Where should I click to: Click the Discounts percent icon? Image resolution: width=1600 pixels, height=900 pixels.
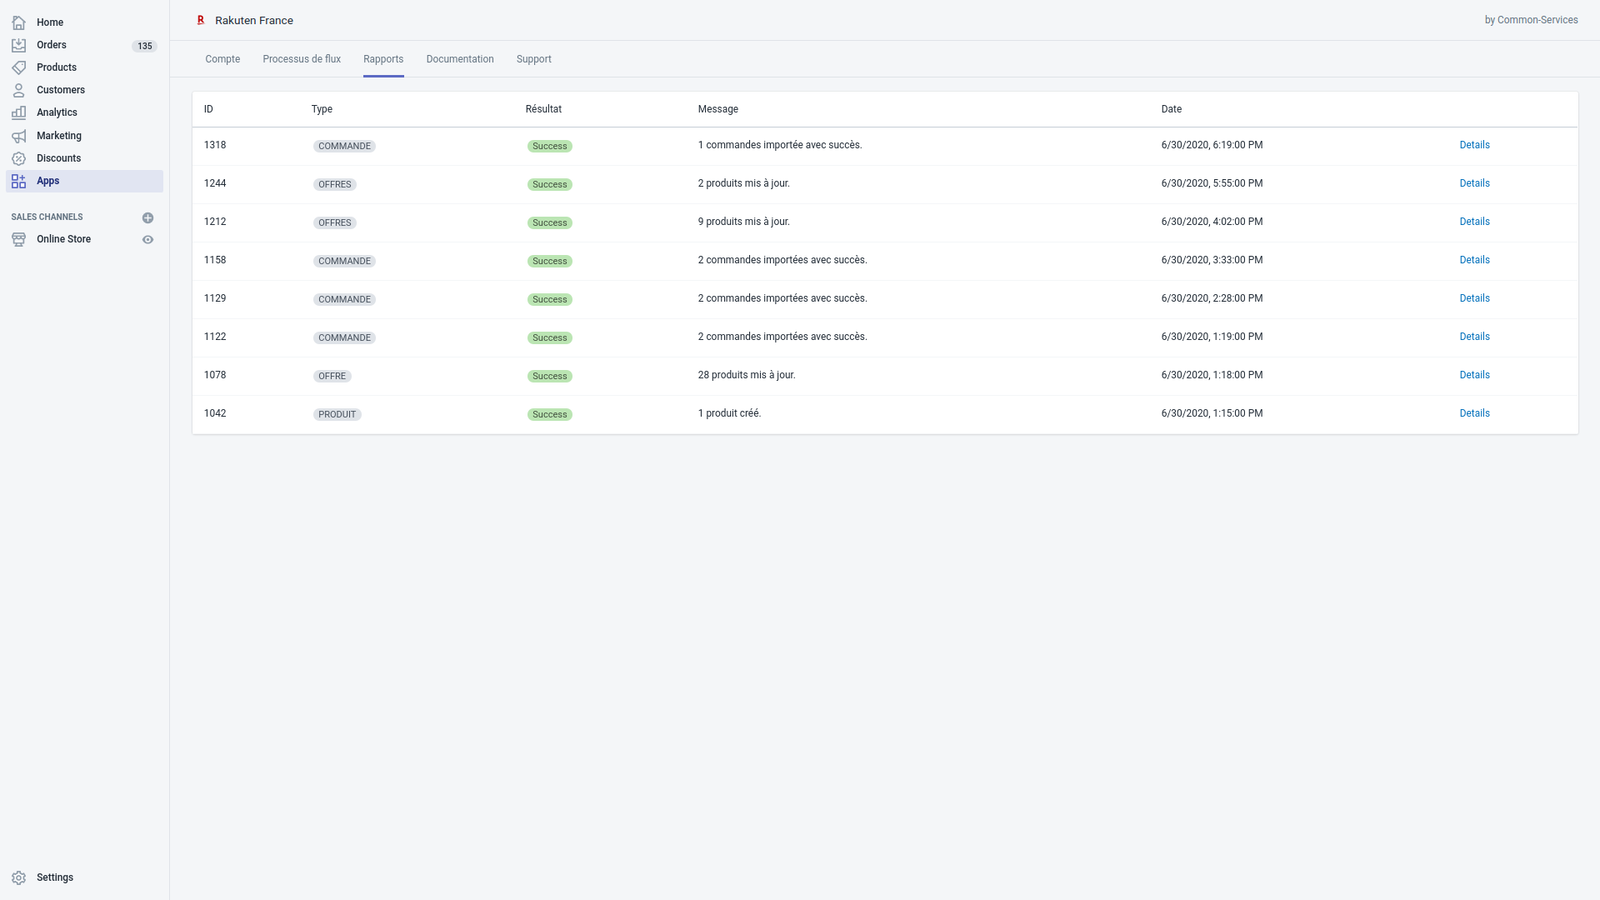pyautogui.click(x=19, y=158)
